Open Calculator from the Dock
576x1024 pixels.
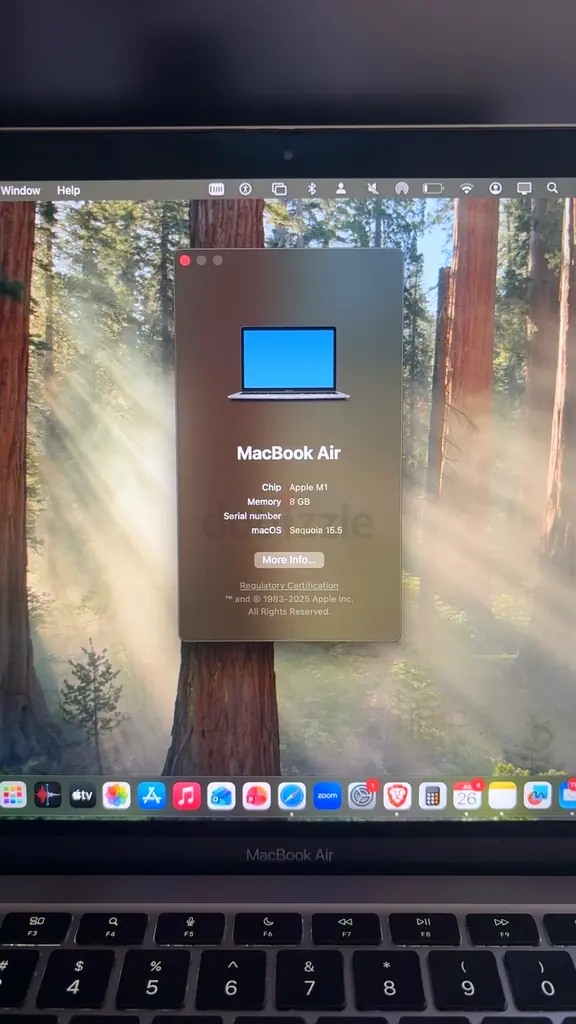click(x=432, y=796)
